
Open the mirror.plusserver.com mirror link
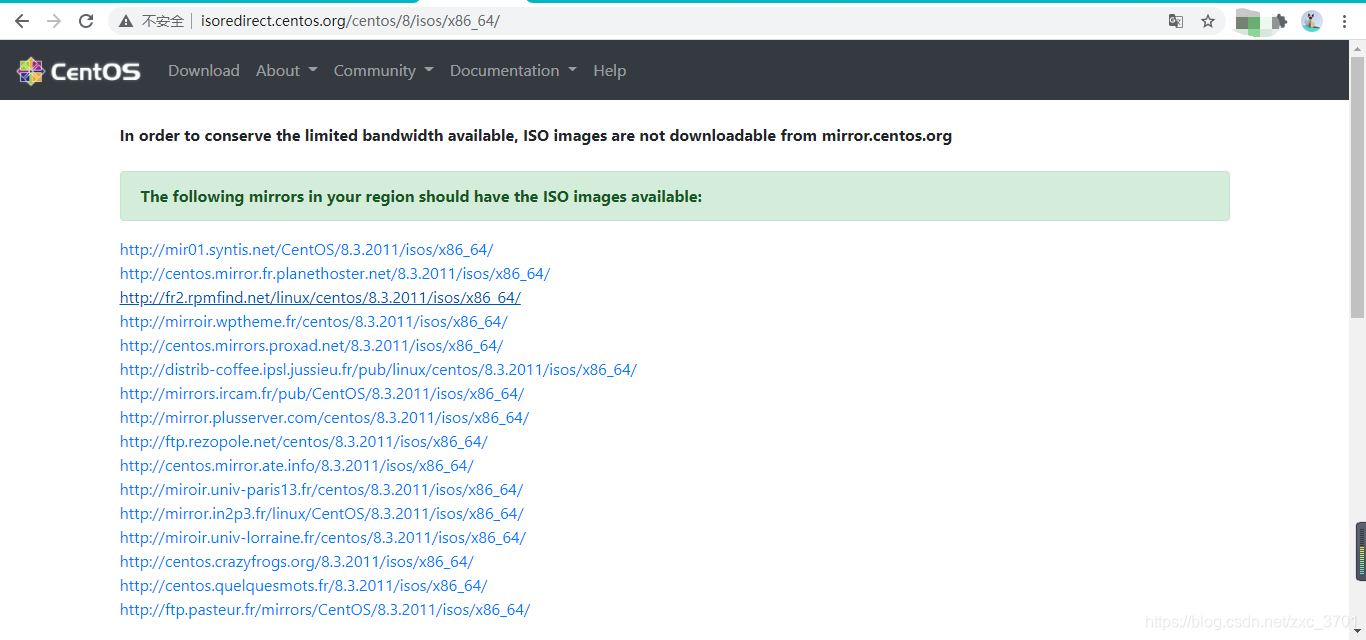(x=324, y=418)
